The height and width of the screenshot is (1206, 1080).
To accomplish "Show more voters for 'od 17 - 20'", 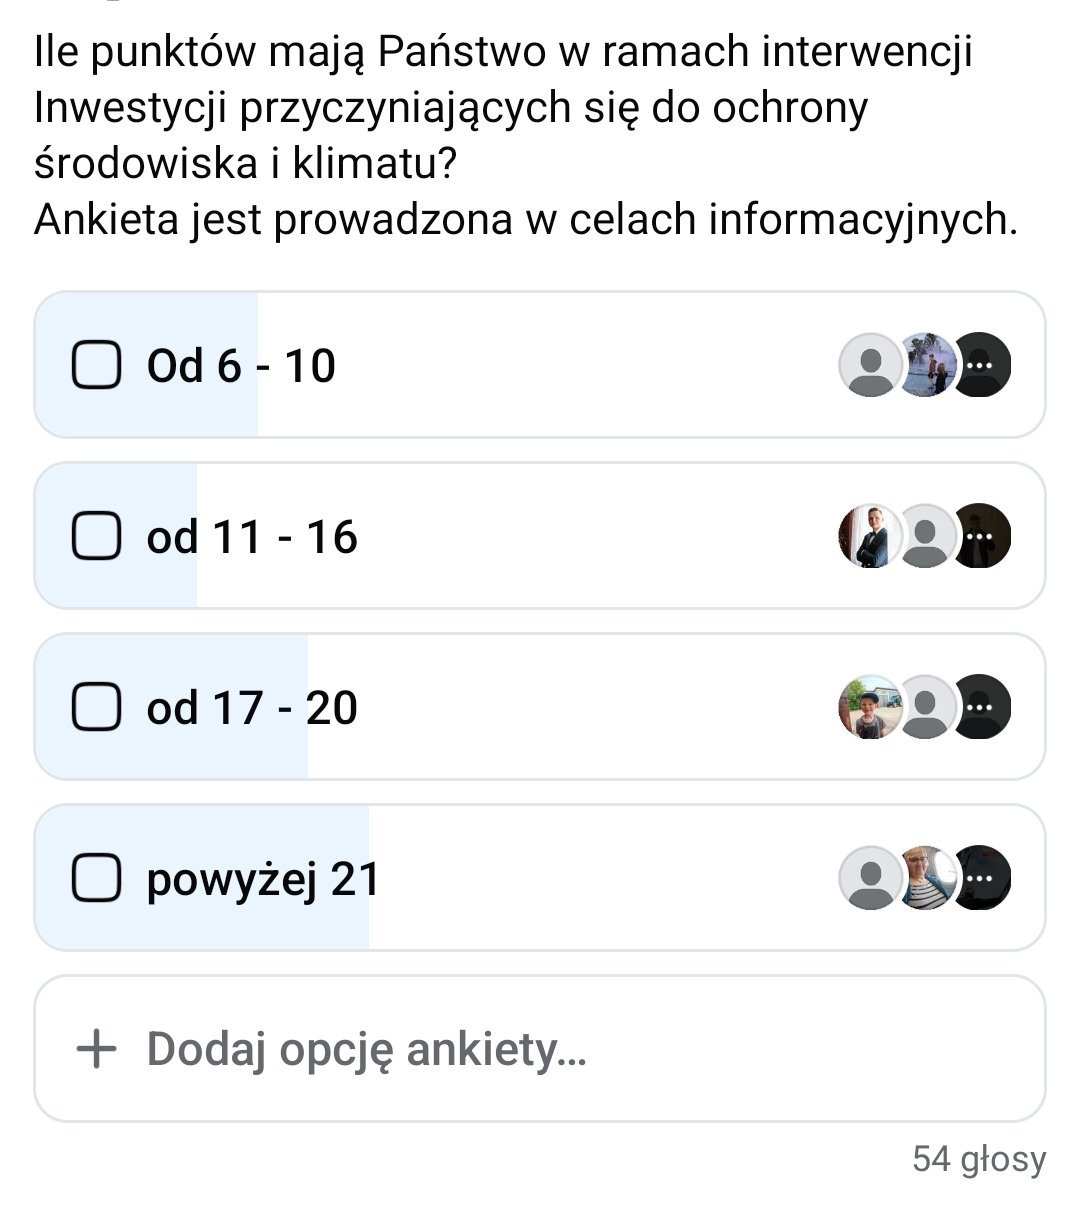I will [x=981, y=708].
